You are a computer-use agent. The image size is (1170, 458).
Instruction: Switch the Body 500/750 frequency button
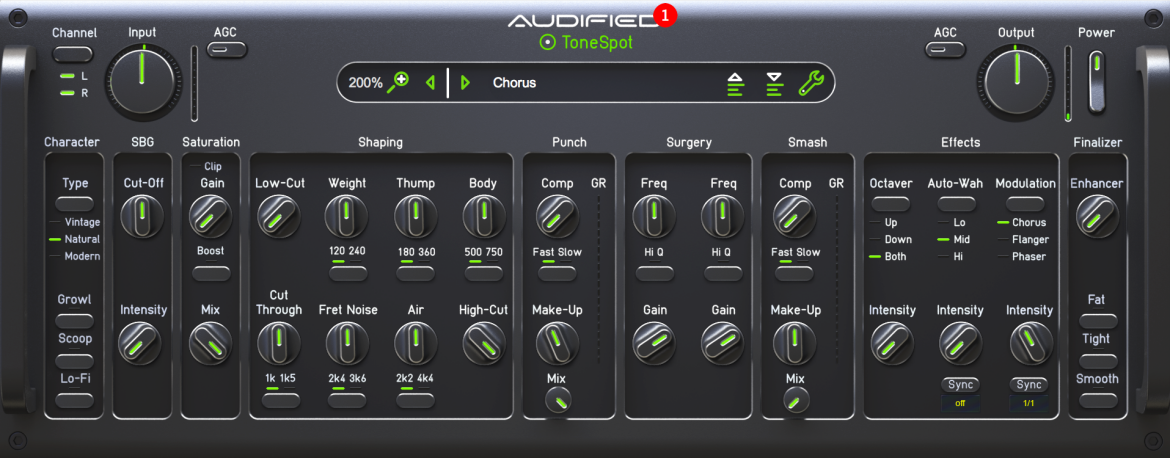point(484,273)
